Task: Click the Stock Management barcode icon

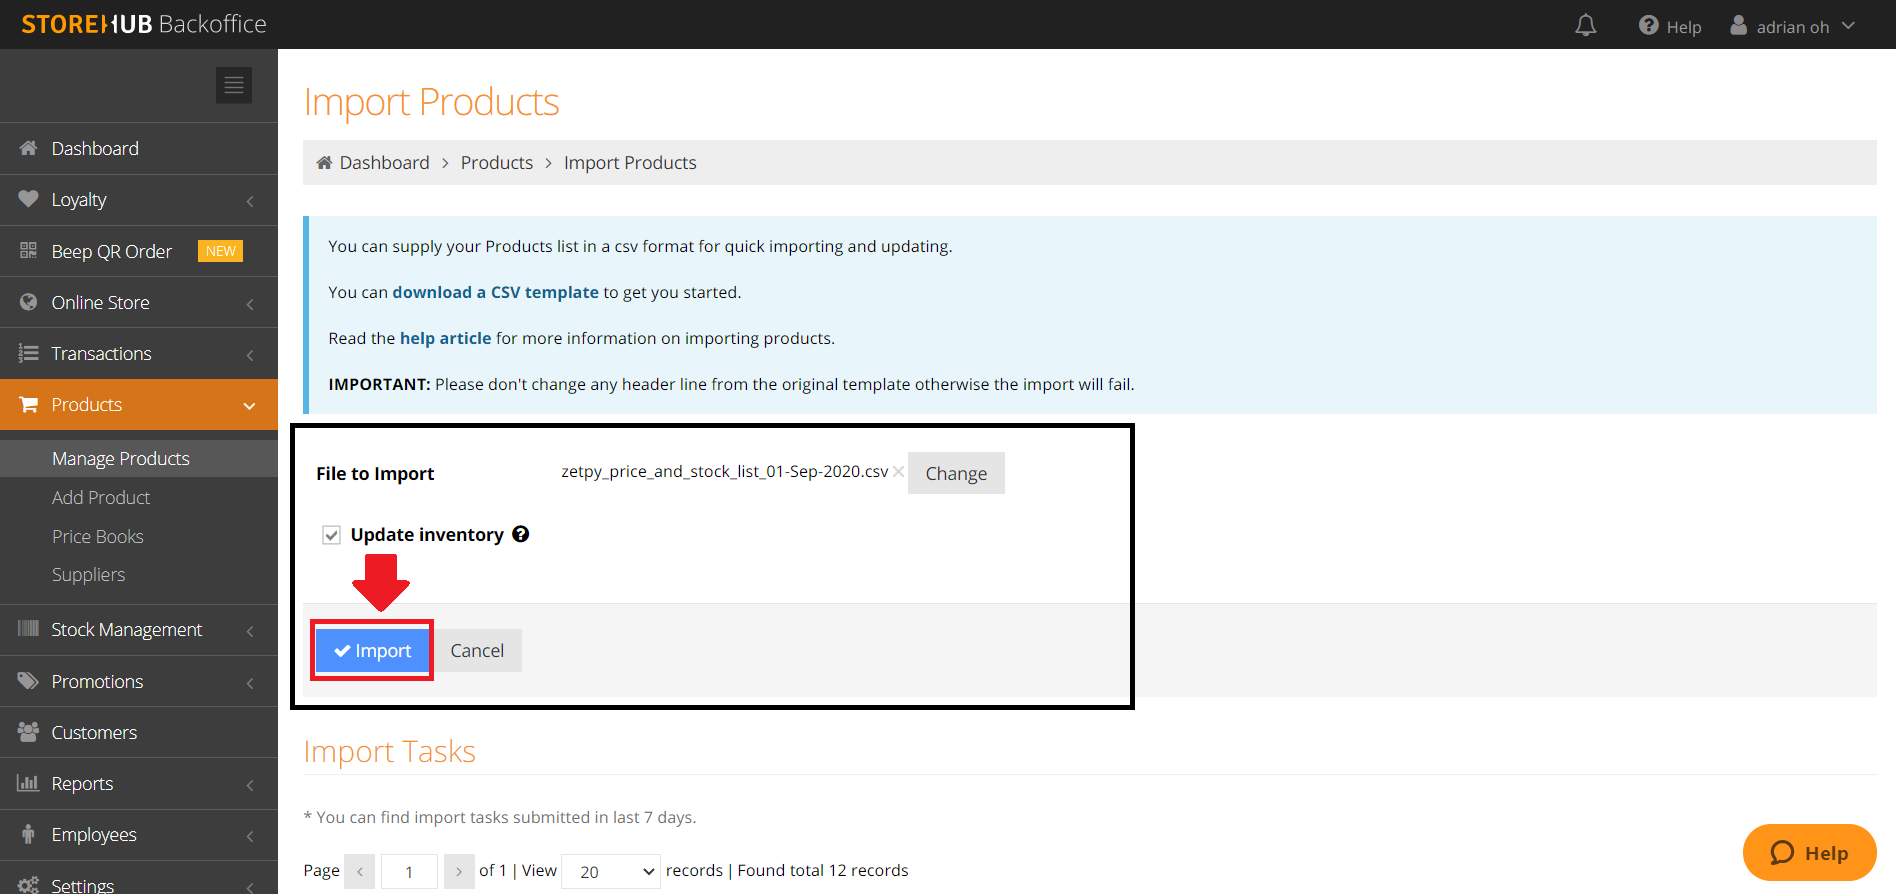Action: coord(28,629)
